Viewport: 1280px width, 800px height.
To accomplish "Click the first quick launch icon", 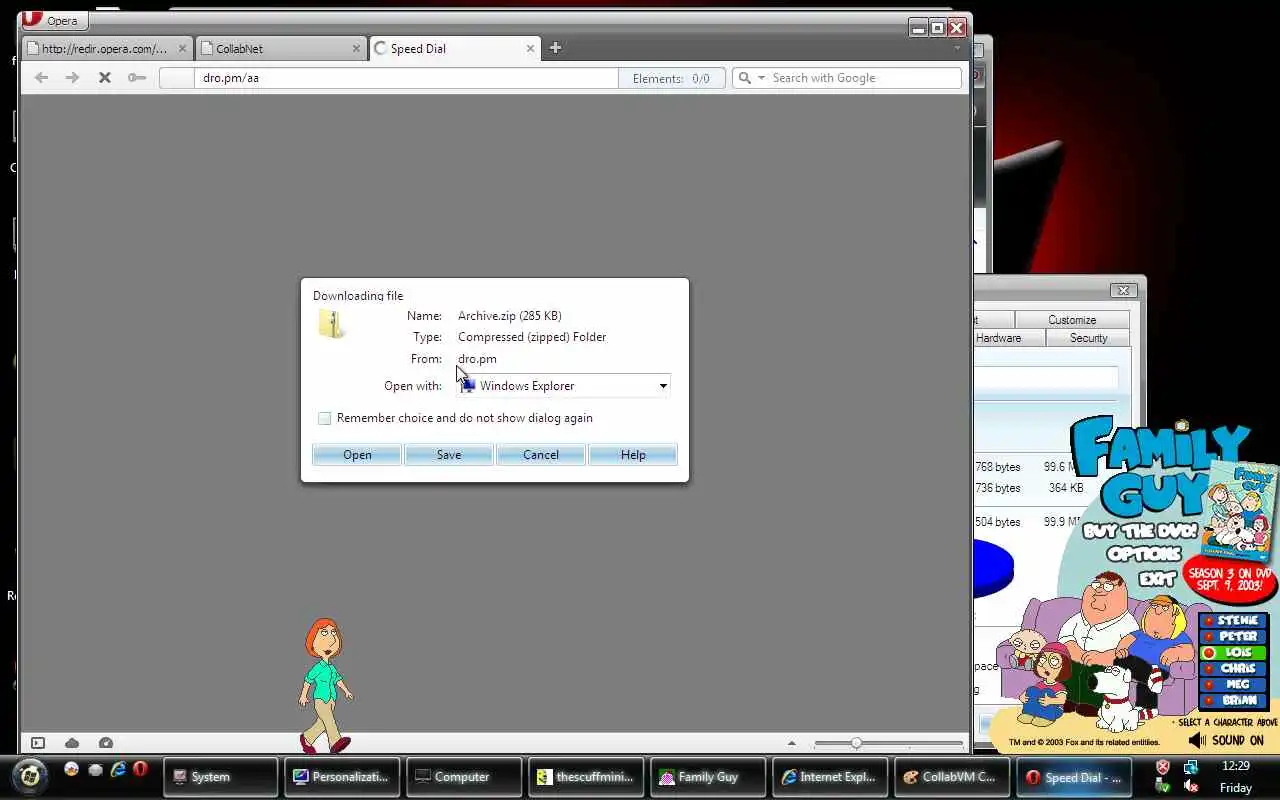I will pyautogui.click(x=71, y=770).
